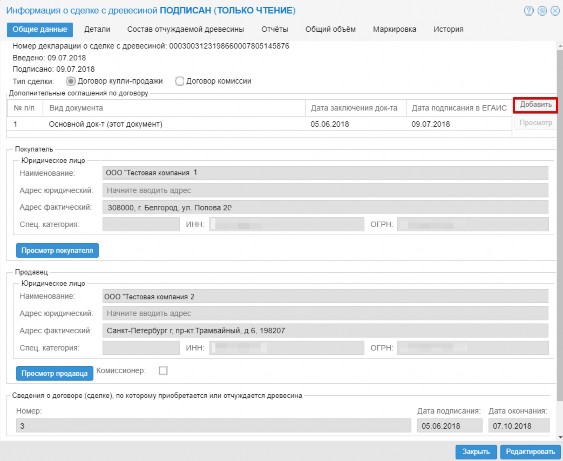The image size is (563, 461).
Task: Click scrollbar up arrow
Action: pos(560,46)
